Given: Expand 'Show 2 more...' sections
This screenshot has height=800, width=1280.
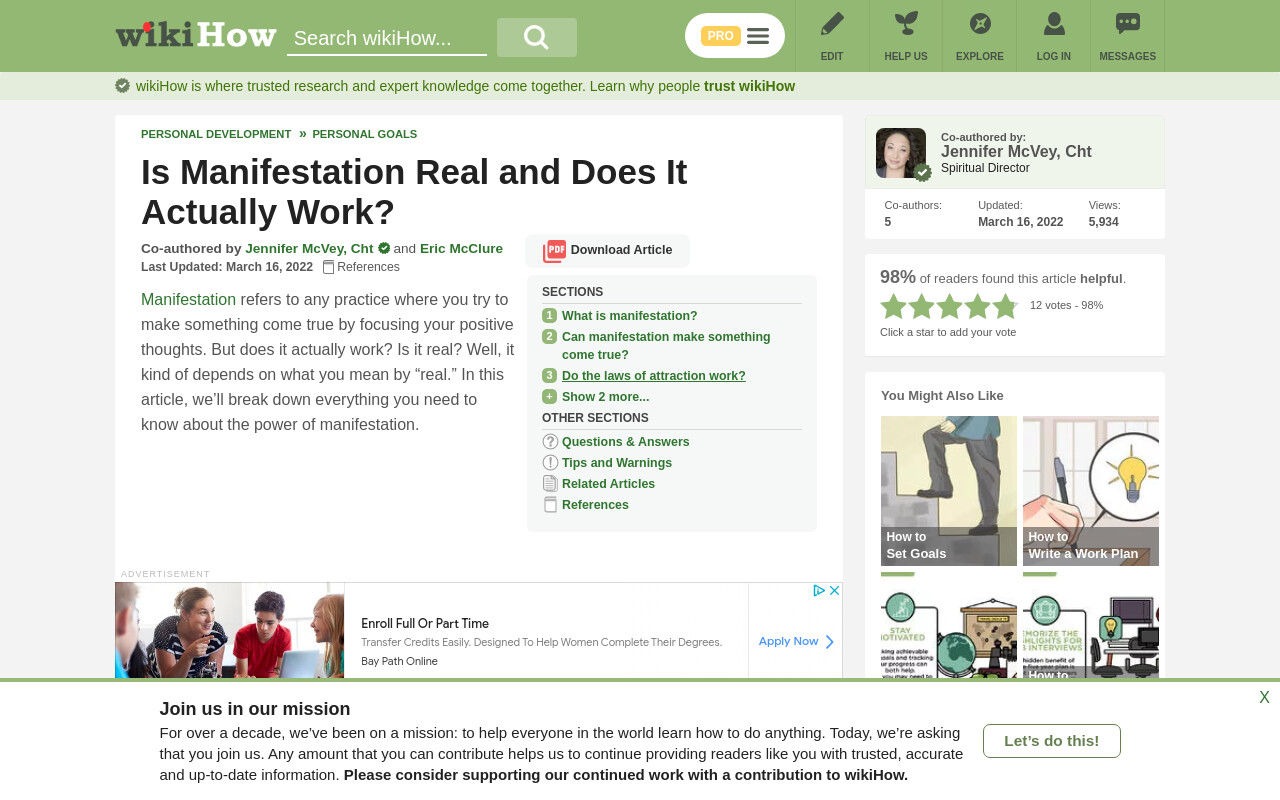Looking at the screenshot, I should [x=606, y=397].
